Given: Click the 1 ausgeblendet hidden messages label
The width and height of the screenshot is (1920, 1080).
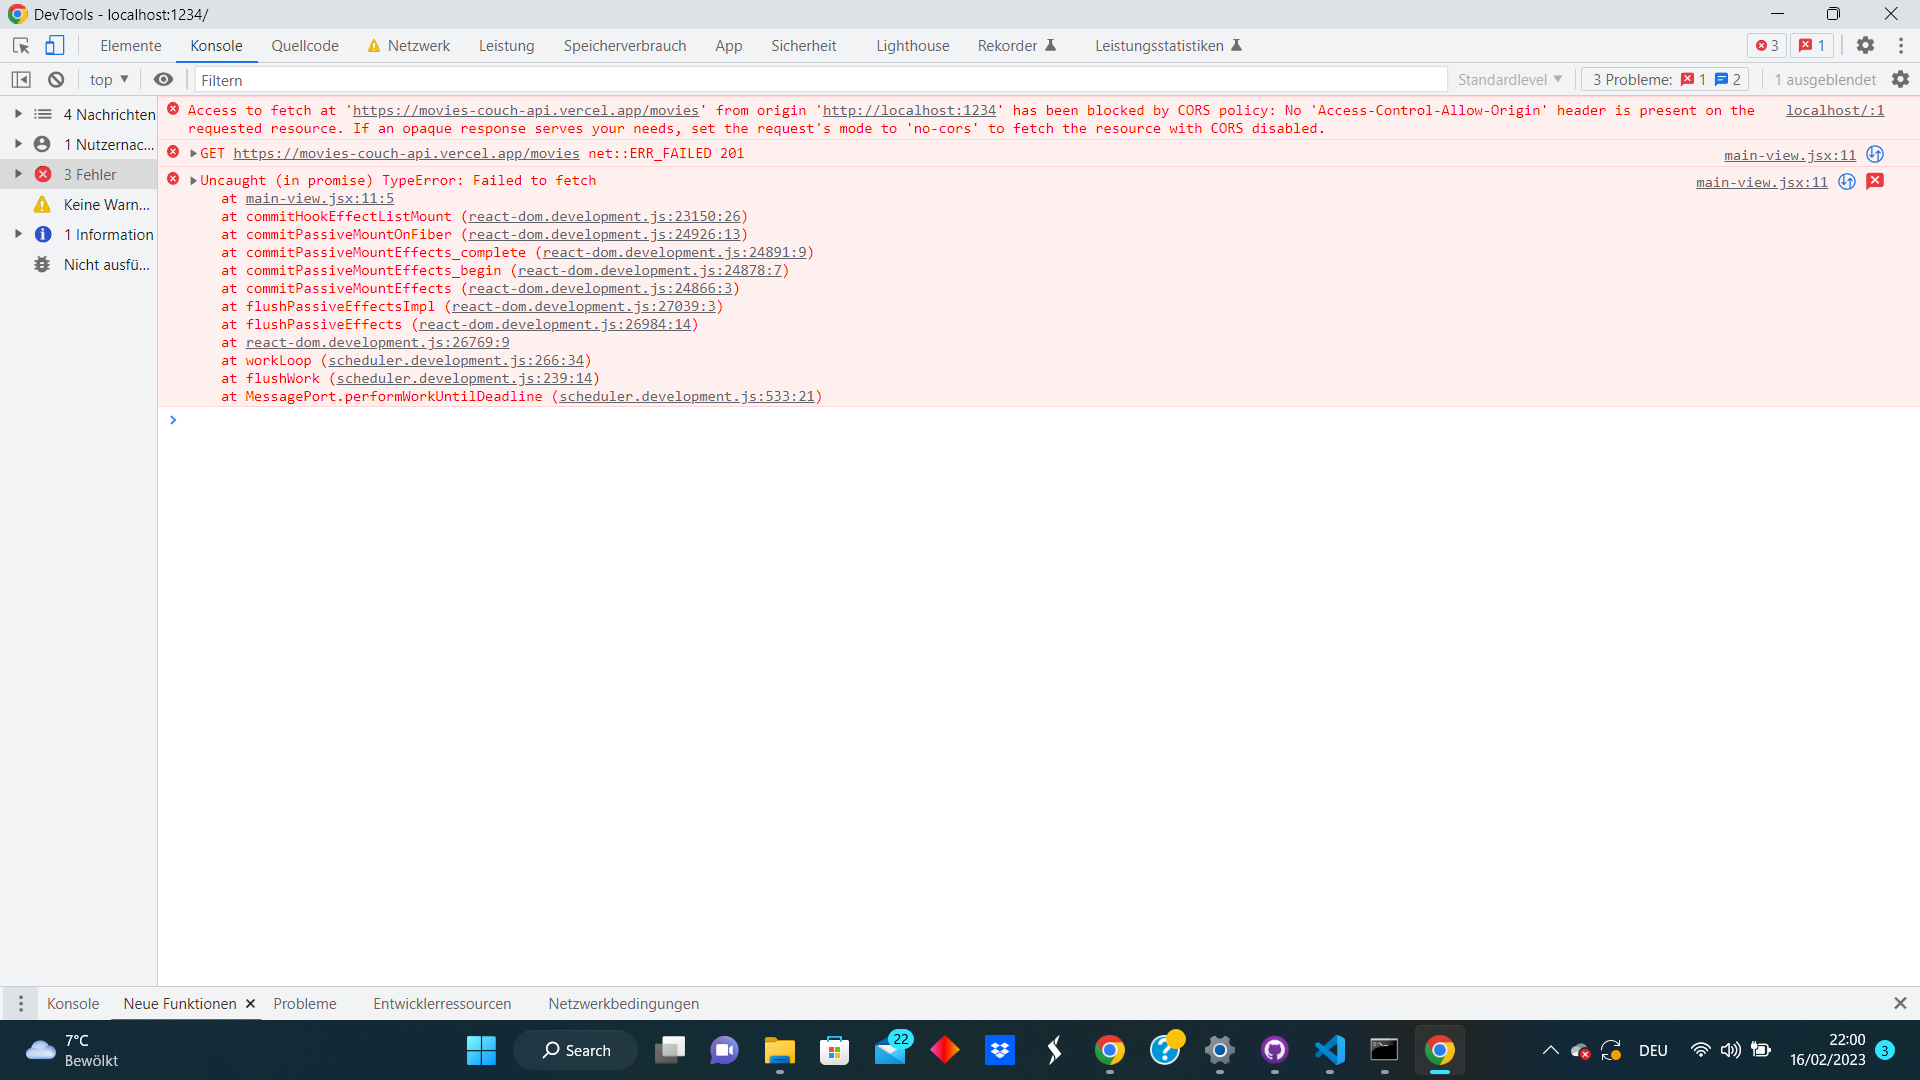Looking at the screenshot, I should [1825, 80].
